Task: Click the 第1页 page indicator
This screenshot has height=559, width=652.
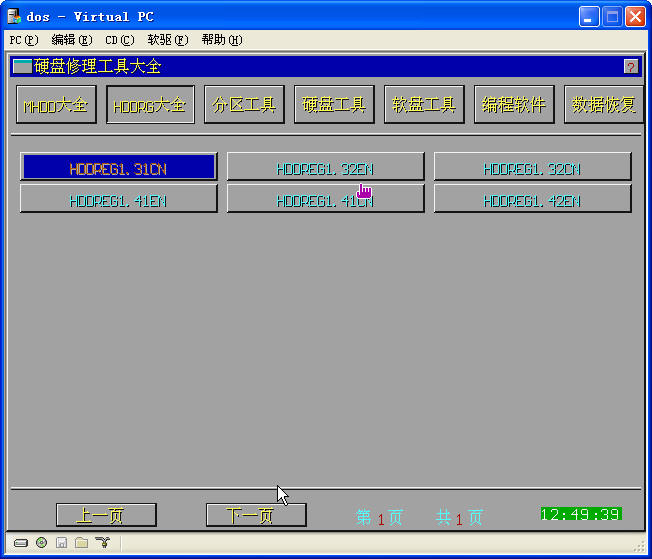Action: coord(380,518)
